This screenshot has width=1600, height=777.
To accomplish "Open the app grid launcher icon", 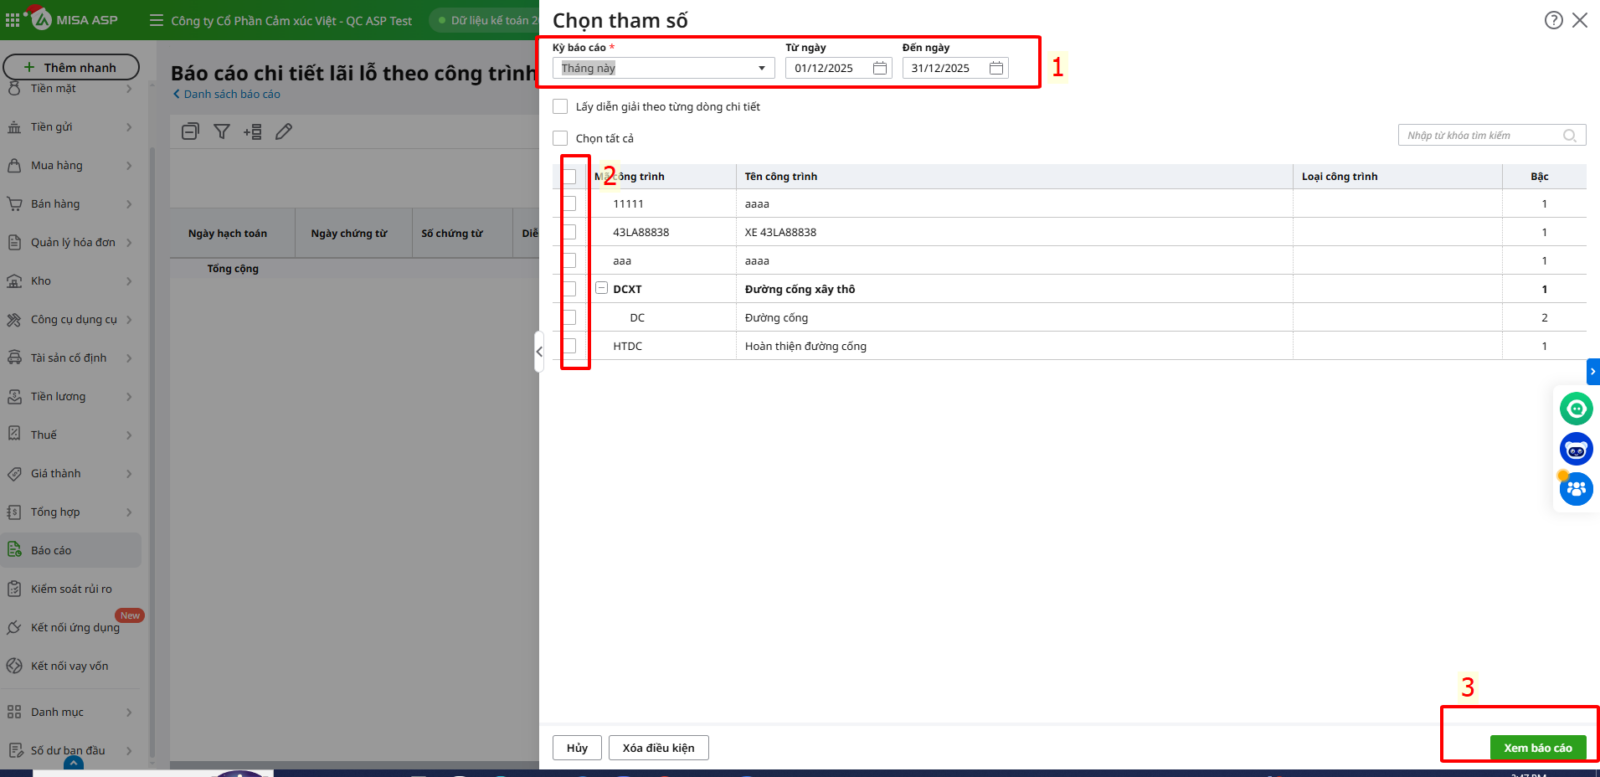I will tap(13, 20).
